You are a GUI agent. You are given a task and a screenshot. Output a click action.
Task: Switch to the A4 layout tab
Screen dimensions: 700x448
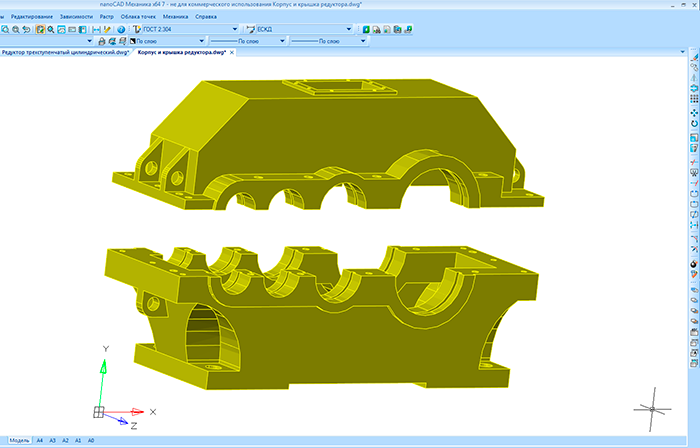click(40, 440)
